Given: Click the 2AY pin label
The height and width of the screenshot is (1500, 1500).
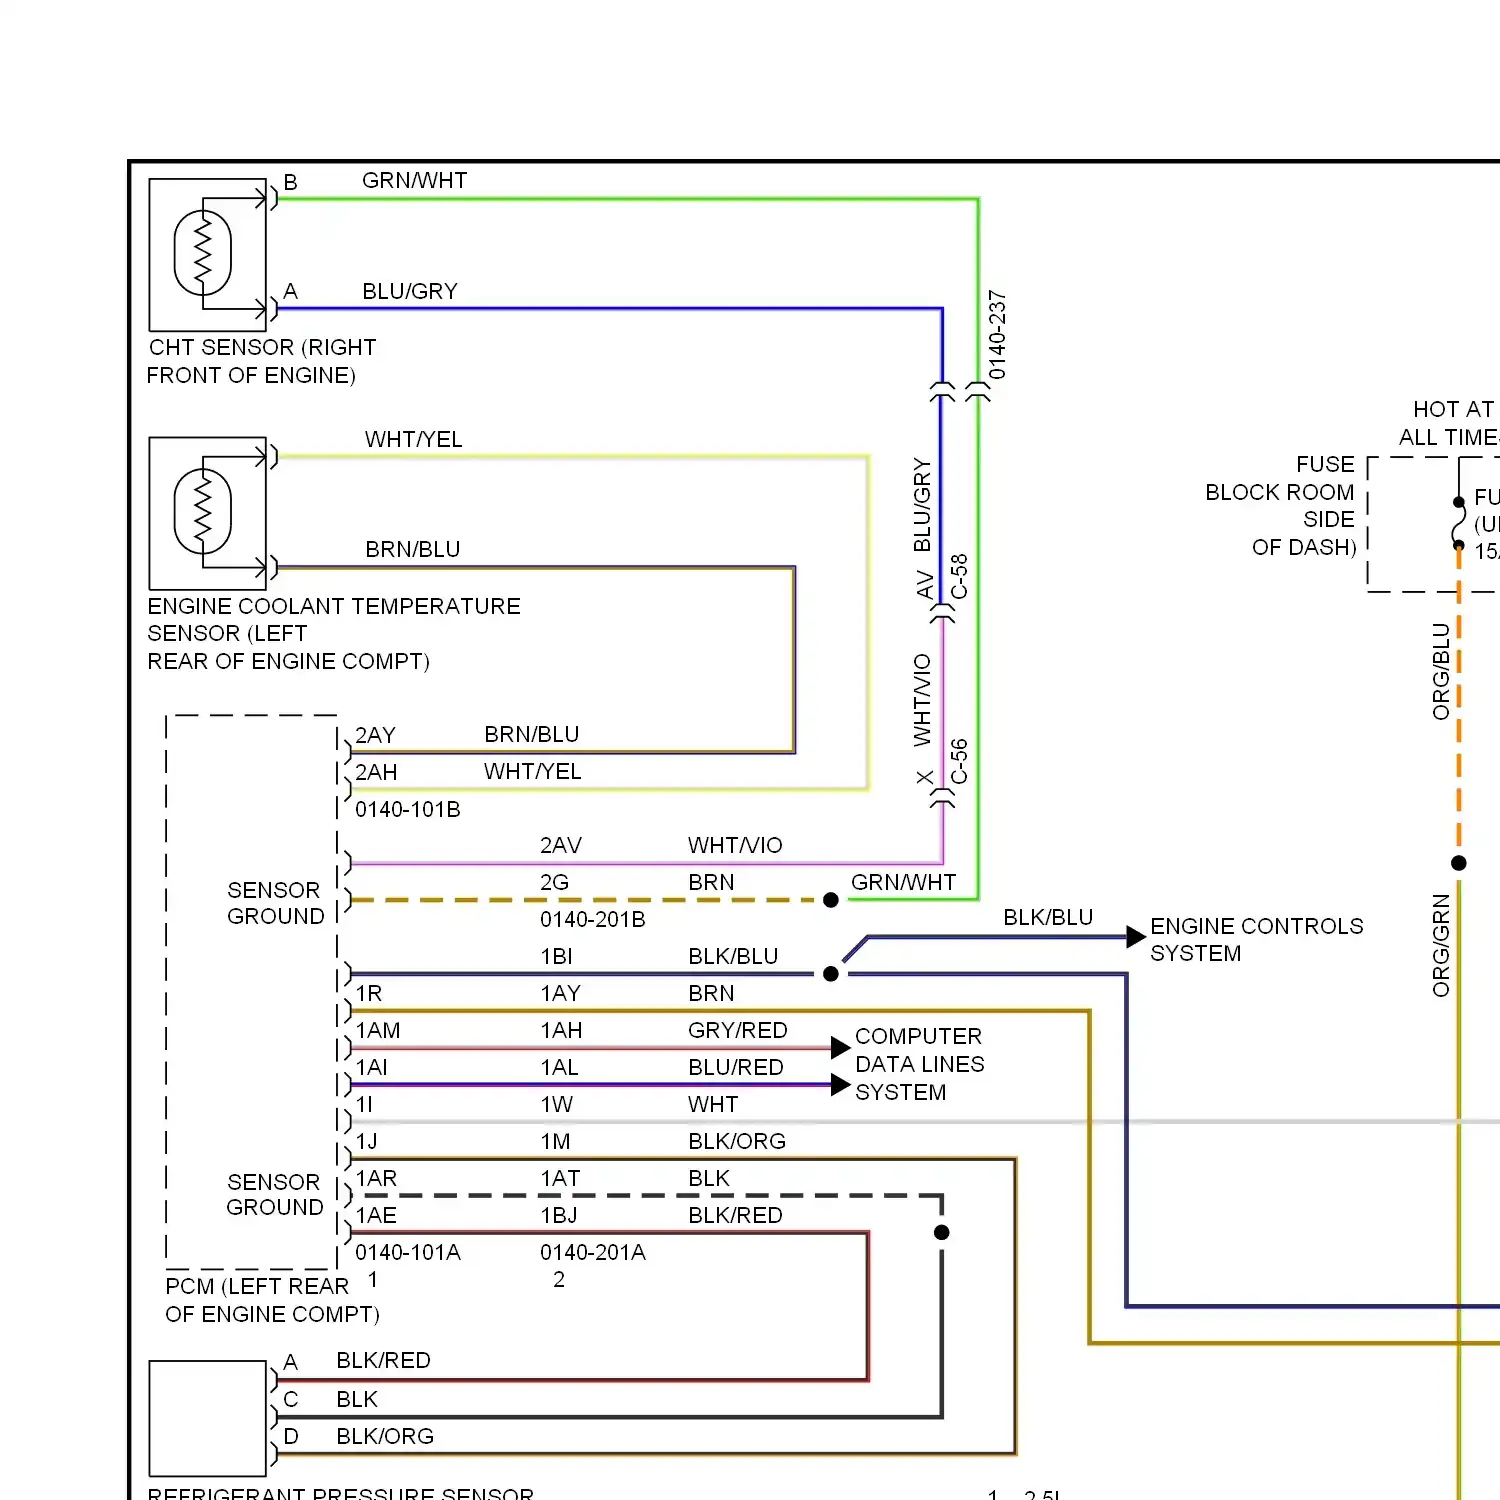Looking at the screenshot, I should [x=376, y=736].
